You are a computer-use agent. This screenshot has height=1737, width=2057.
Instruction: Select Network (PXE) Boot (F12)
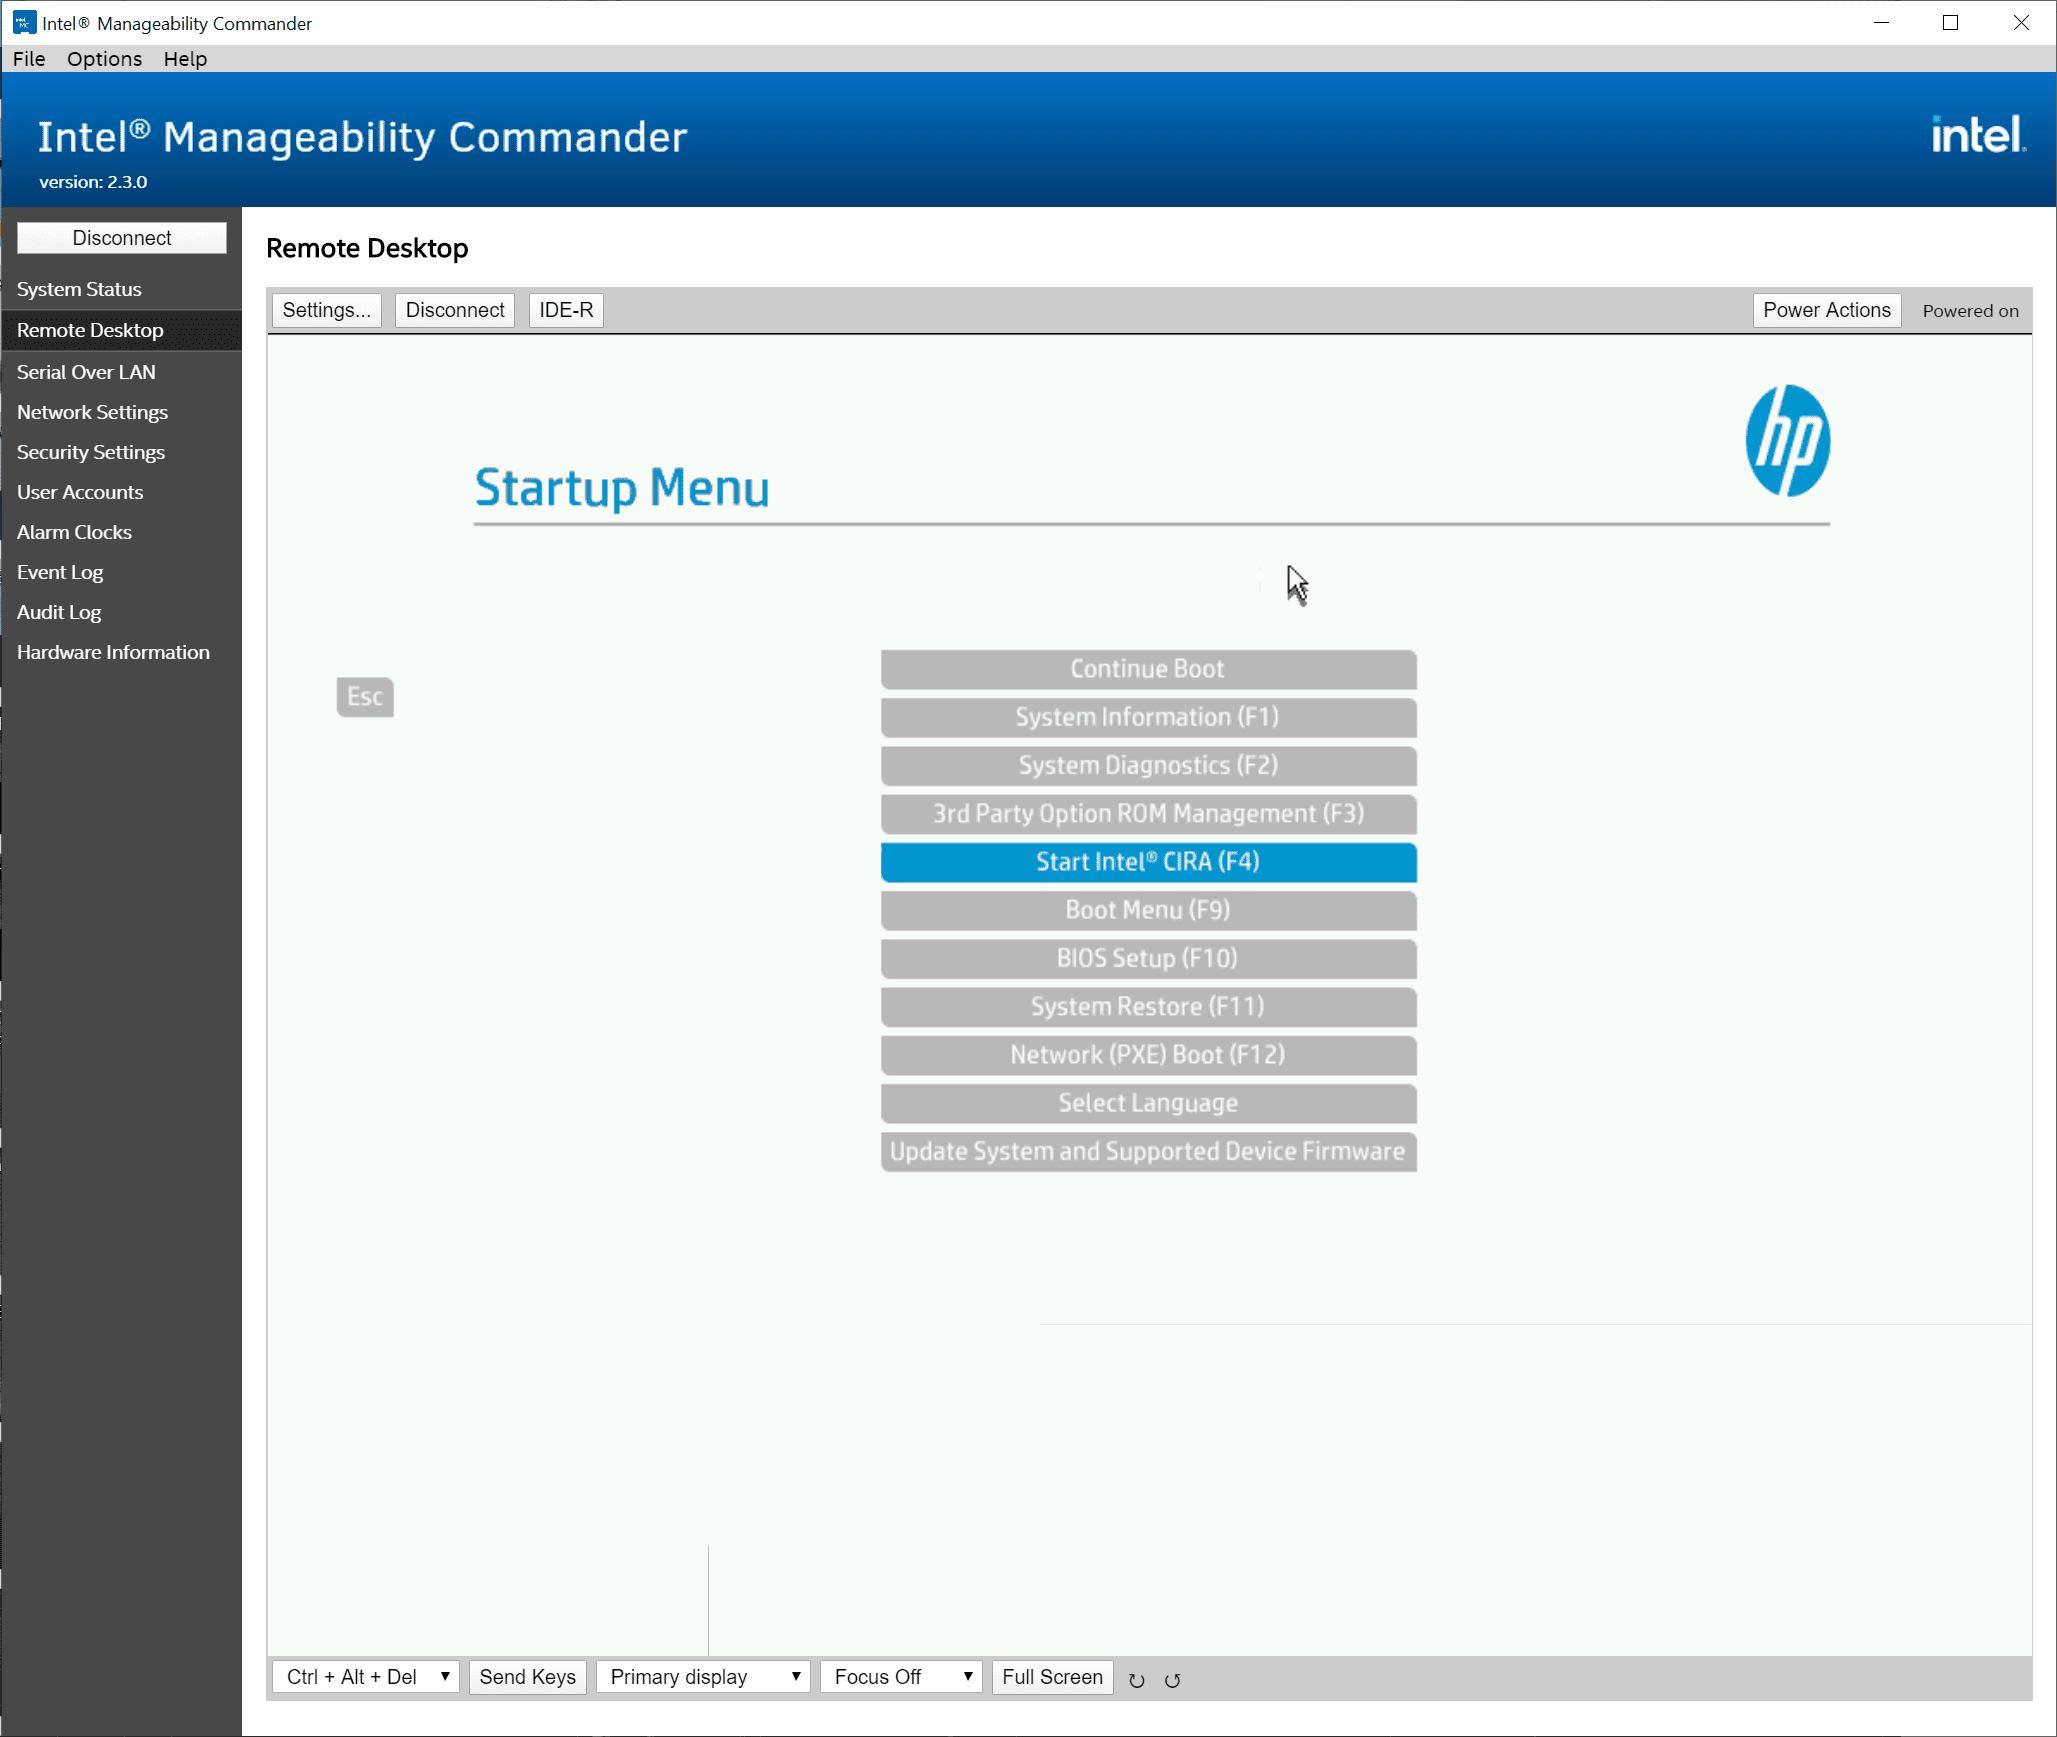pyautogui.click(x=1148, y=1055)
